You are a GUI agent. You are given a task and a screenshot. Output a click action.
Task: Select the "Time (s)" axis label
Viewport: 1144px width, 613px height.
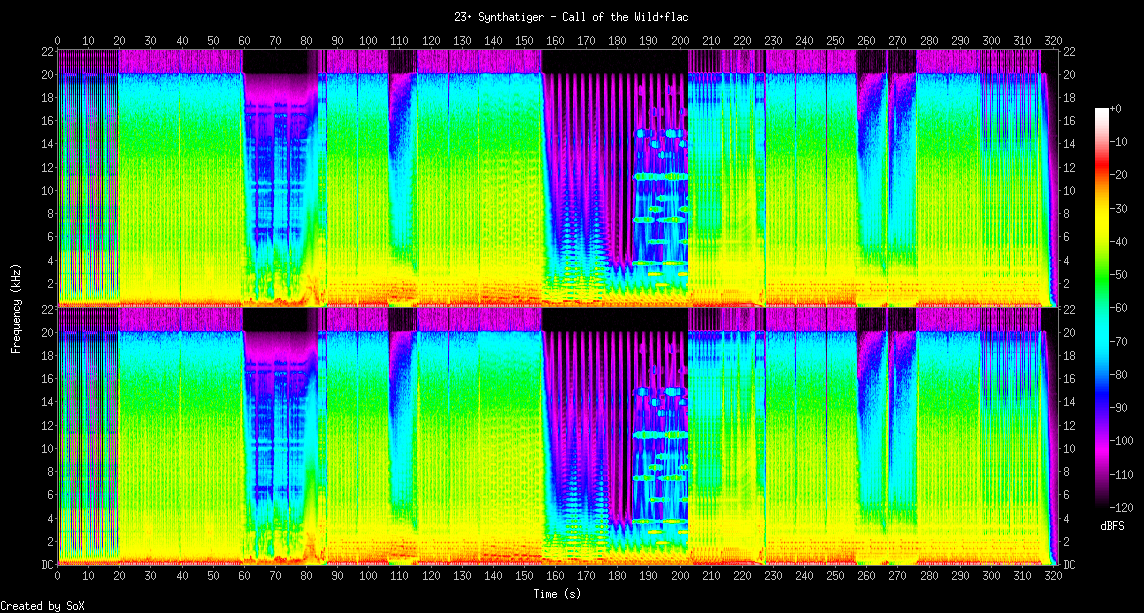point(556,593)
